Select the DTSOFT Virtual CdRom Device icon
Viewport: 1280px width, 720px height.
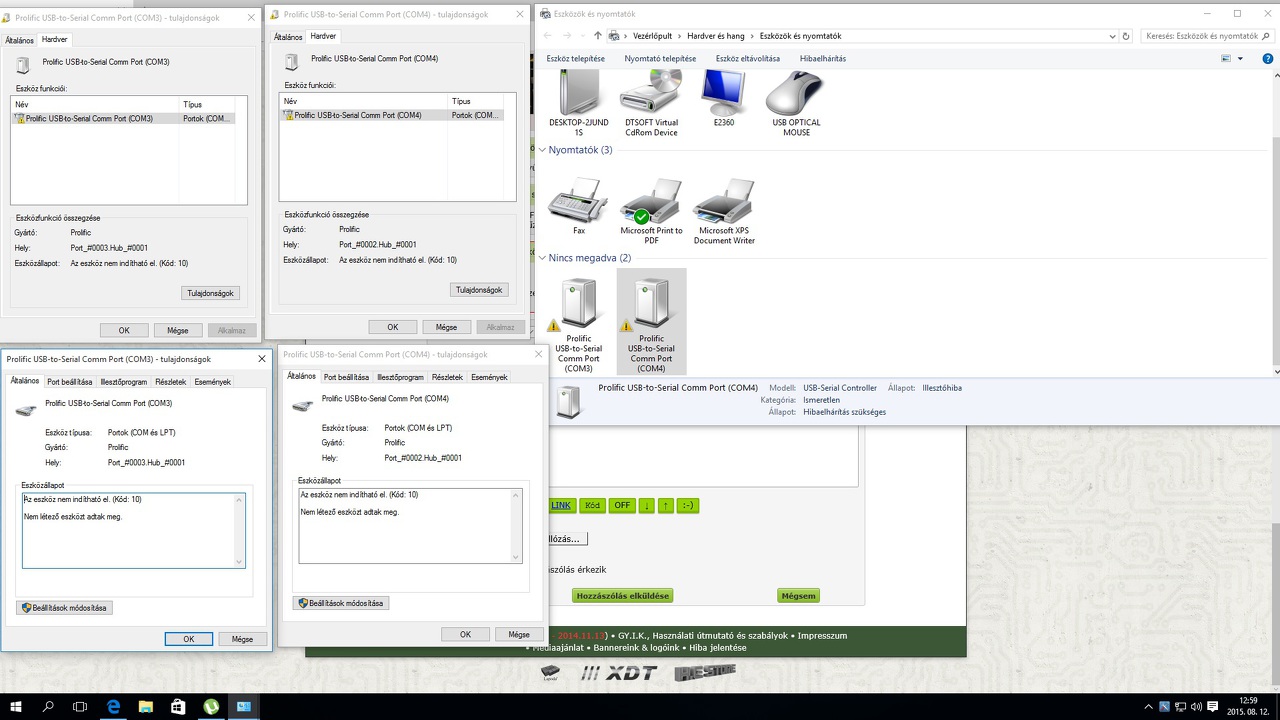(x=651, y=103)
